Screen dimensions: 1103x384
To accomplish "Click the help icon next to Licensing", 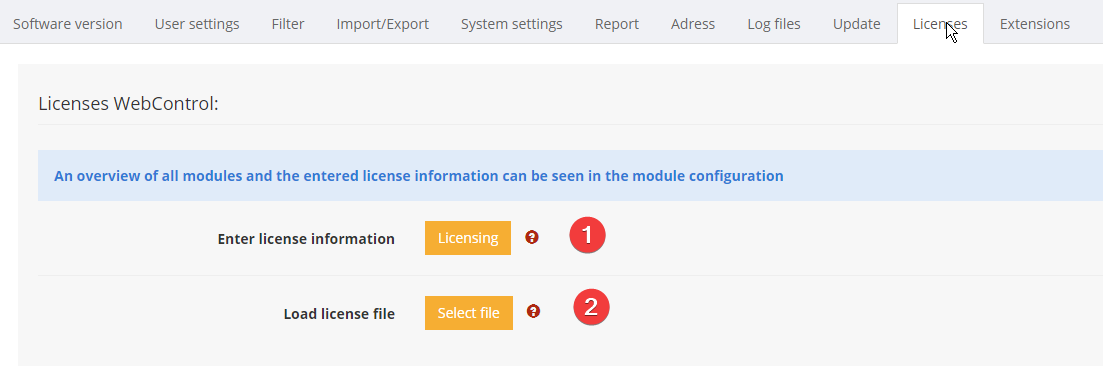I will 532,238.
